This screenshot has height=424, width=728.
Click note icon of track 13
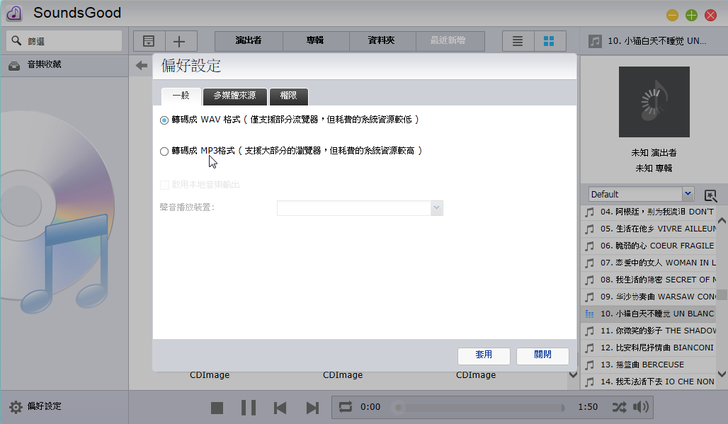point(589,365)
